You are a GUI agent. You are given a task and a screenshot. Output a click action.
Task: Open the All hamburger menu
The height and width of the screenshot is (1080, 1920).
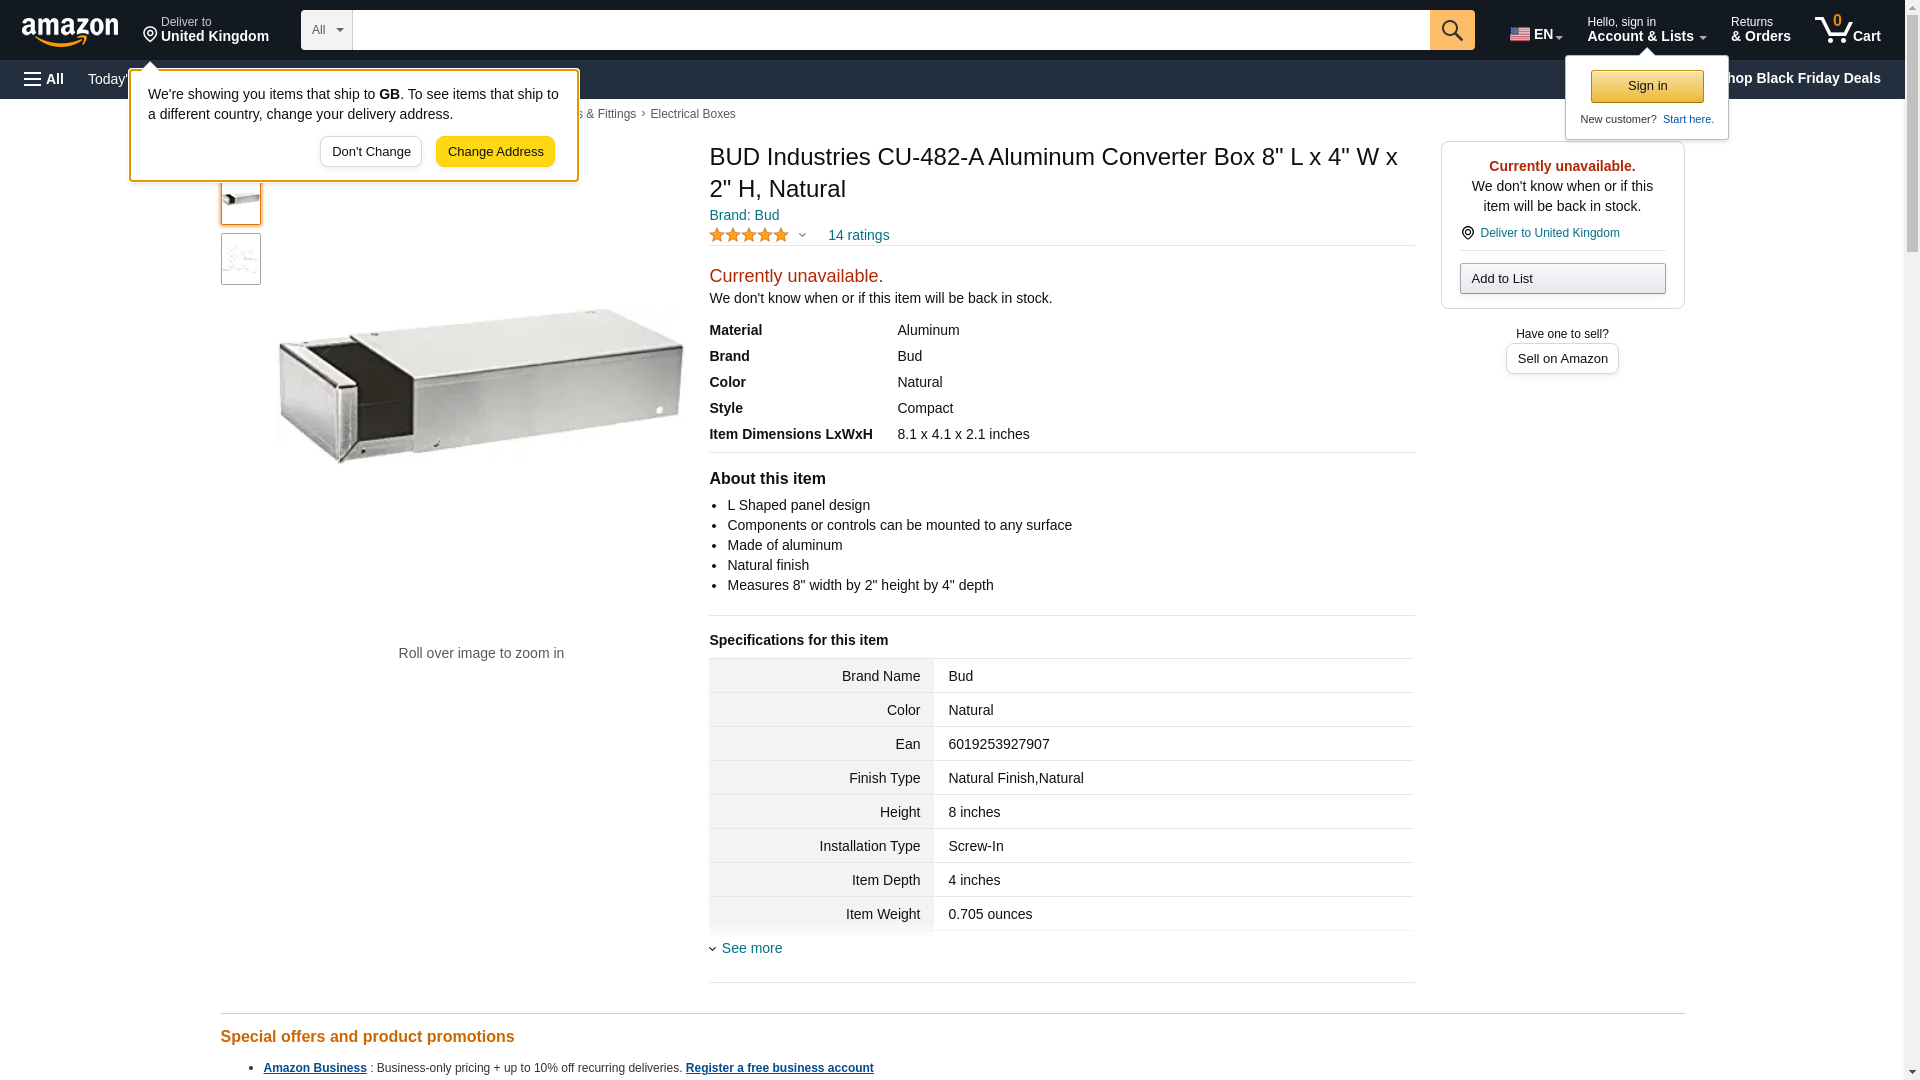pos(44,79)
